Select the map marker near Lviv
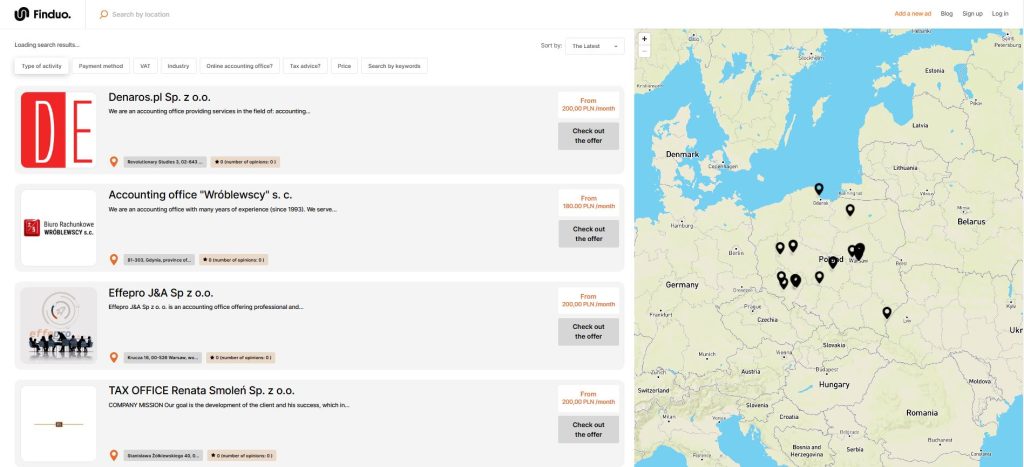 point(886,313)
